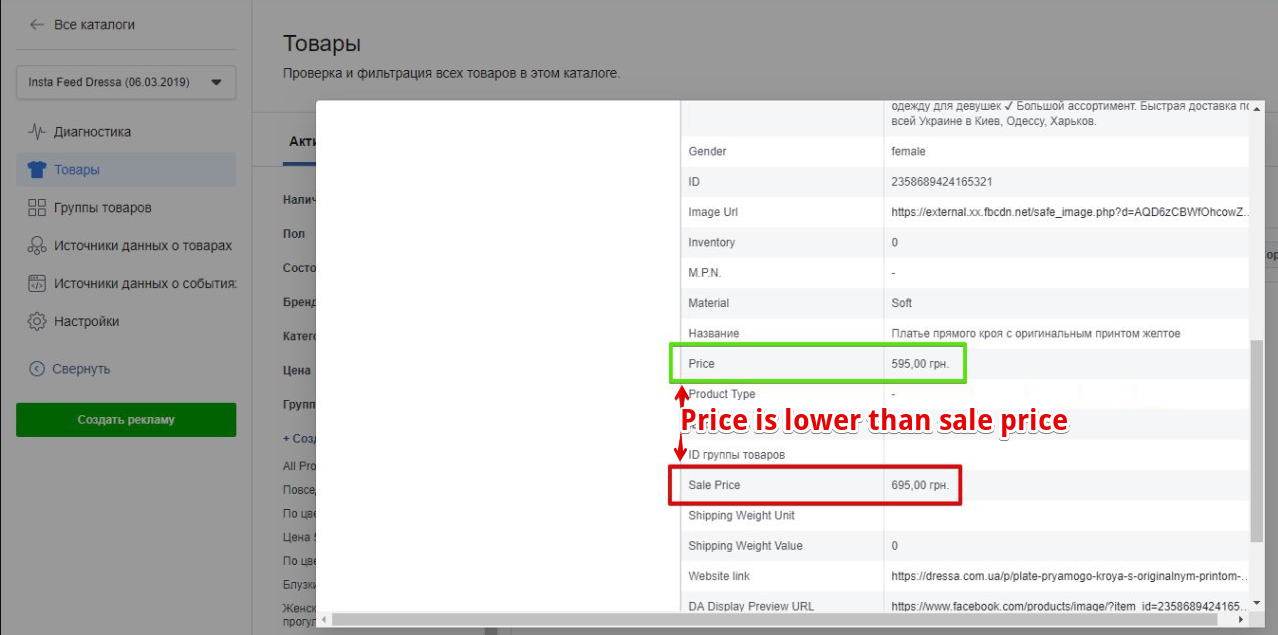The height and width of the screenshot is (635, 1278).
Task: Click the Диагностика pulse icon
Action: pos(37,132)
